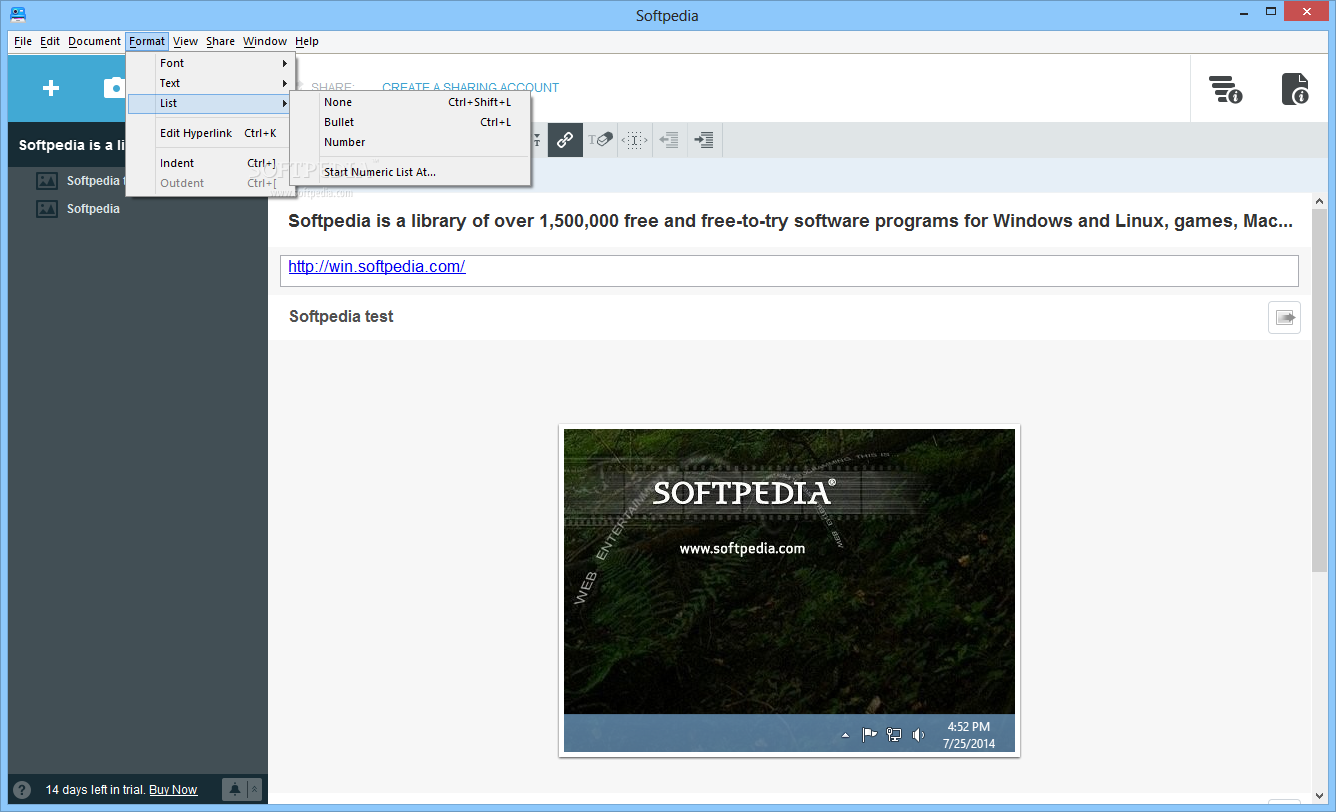The height and width of the screenshot is (812, 1336).
Task: Select the Softpedia step in sidebar
Action: tap(93, 209)
